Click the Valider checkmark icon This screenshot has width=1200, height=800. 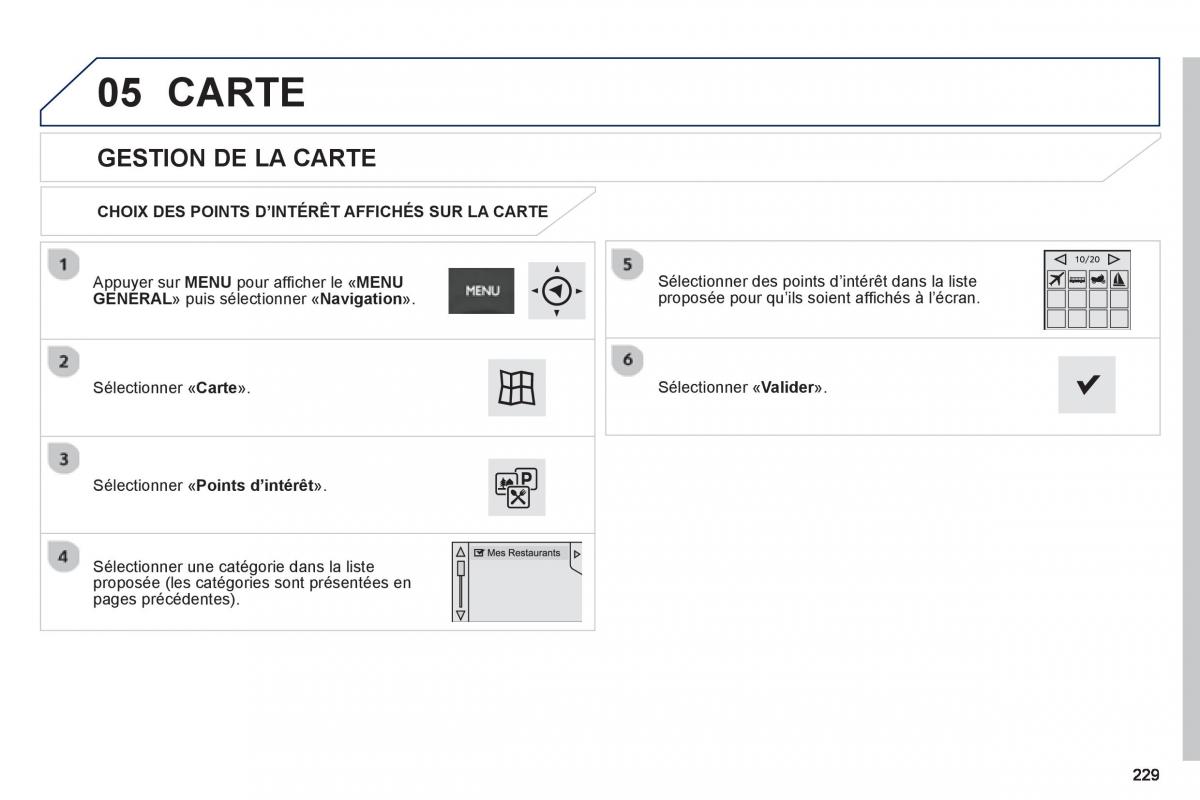[x=1087, y=385]
